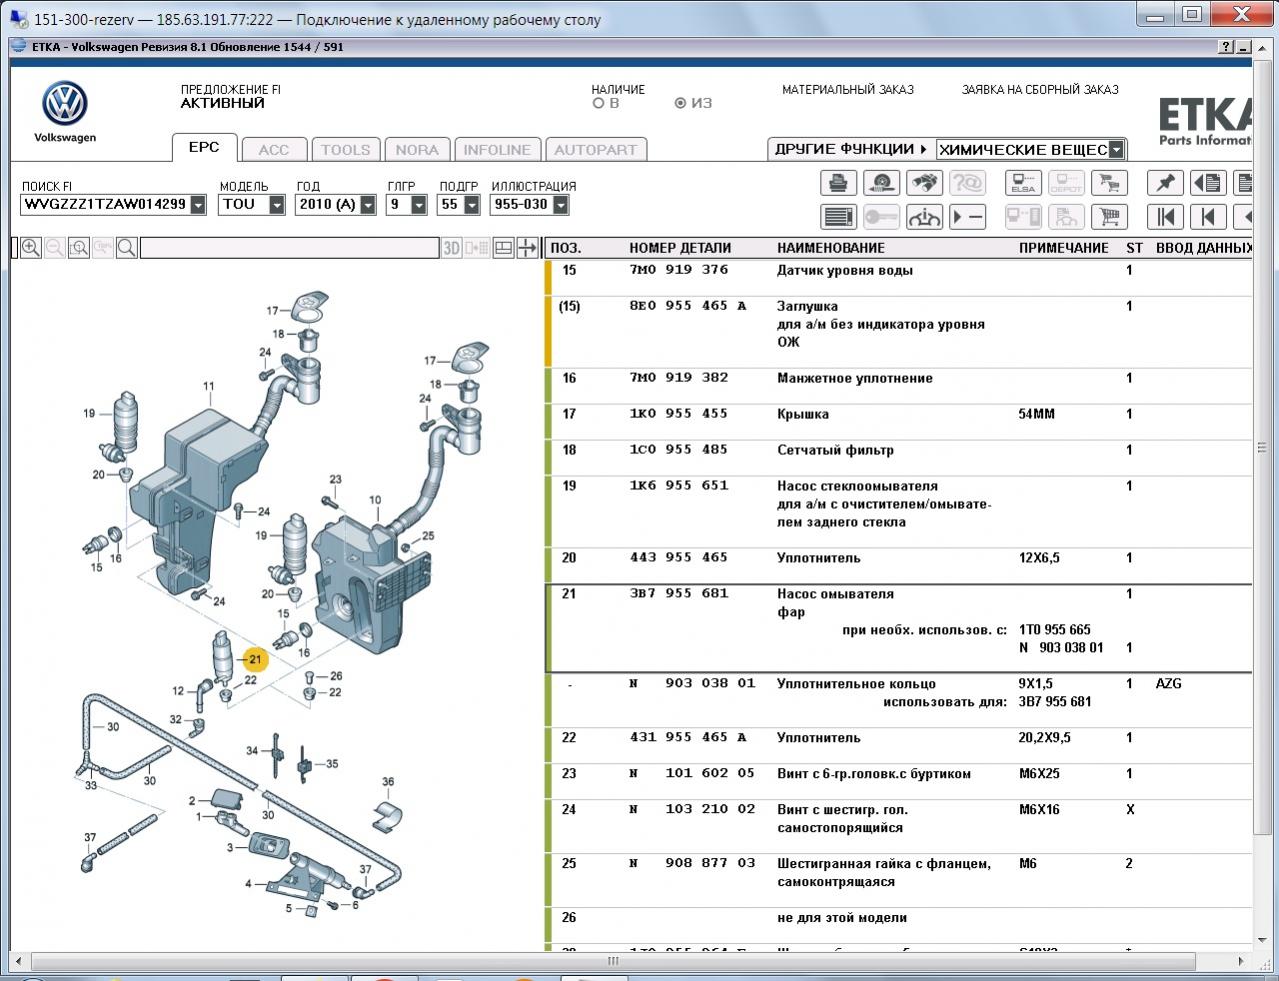Go to previous illustration with the bar-arrow icon
Screen dimensions: 1279x981
(x=1208, y=216)
